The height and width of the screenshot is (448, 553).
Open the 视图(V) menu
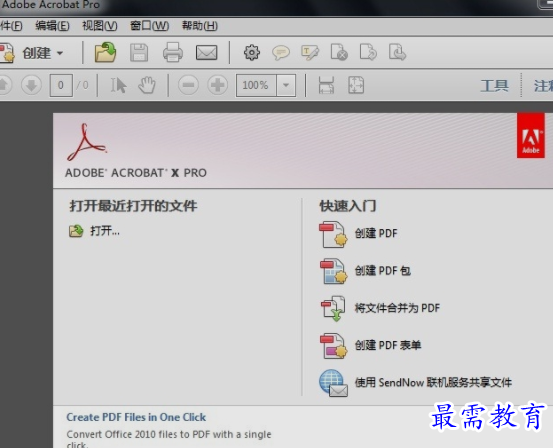(99, 26)
